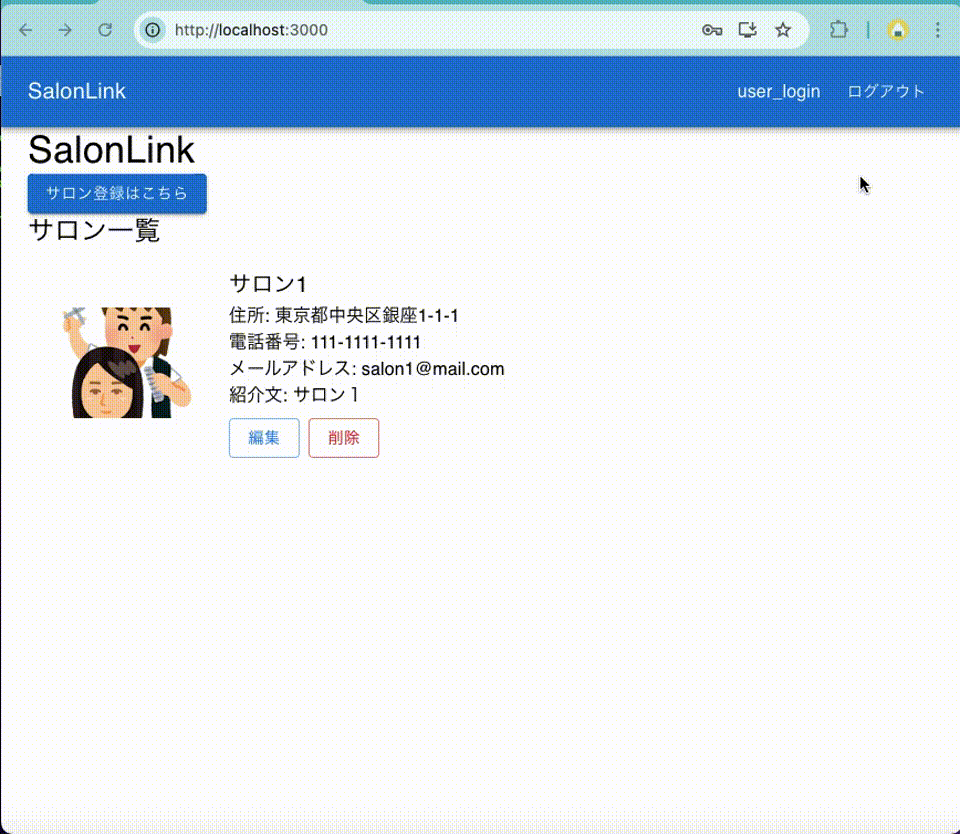Click the install app icon in address bar
This screenshot has width=960, height=834.
click(x=748, y=30)
